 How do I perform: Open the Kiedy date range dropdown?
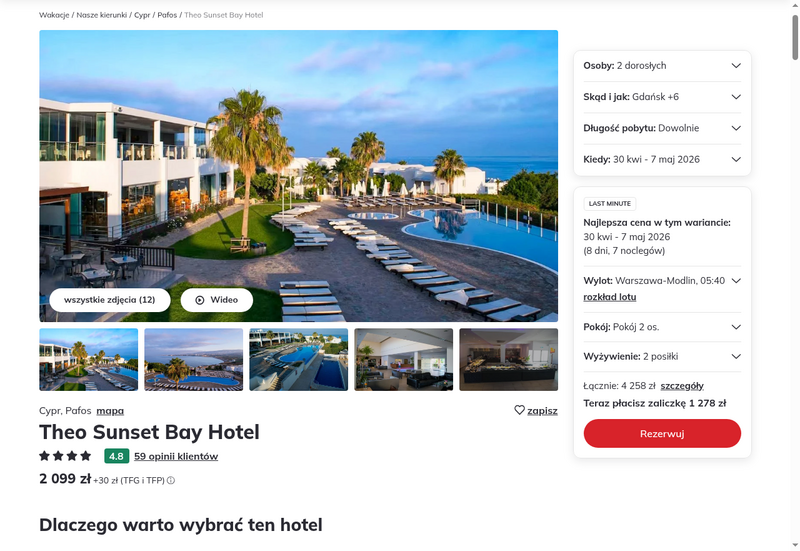tap(662, 159)
